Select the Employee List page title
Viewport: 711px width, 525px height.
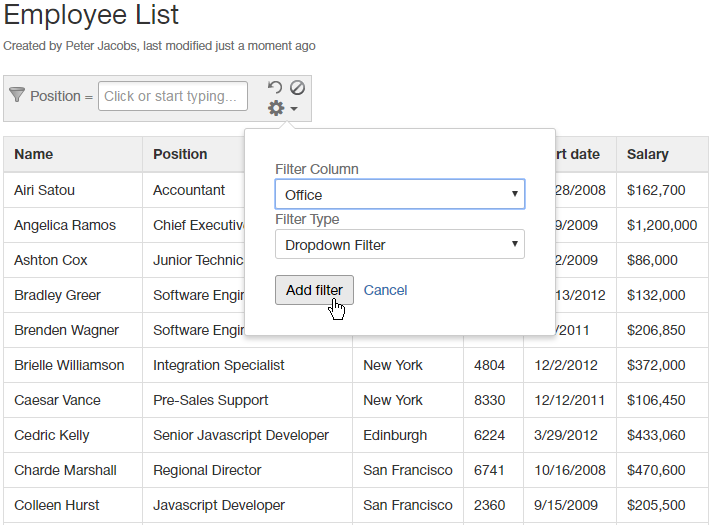[92, 15]
